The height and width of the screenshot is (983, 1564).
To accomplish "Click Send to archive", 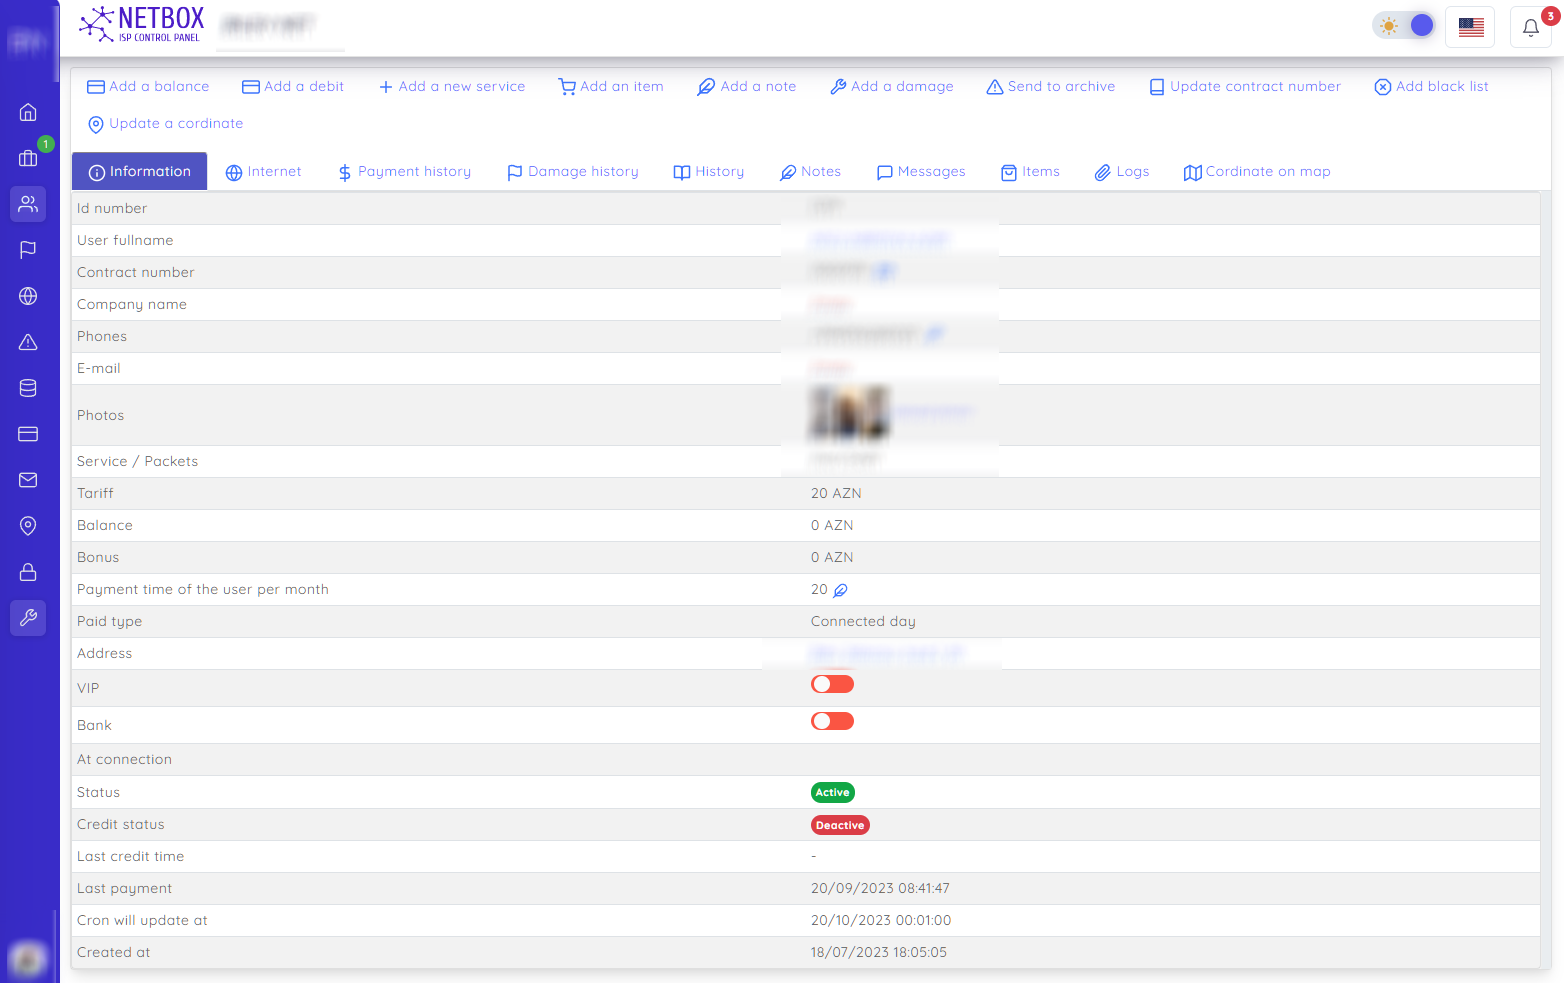I will [1050, 87].
